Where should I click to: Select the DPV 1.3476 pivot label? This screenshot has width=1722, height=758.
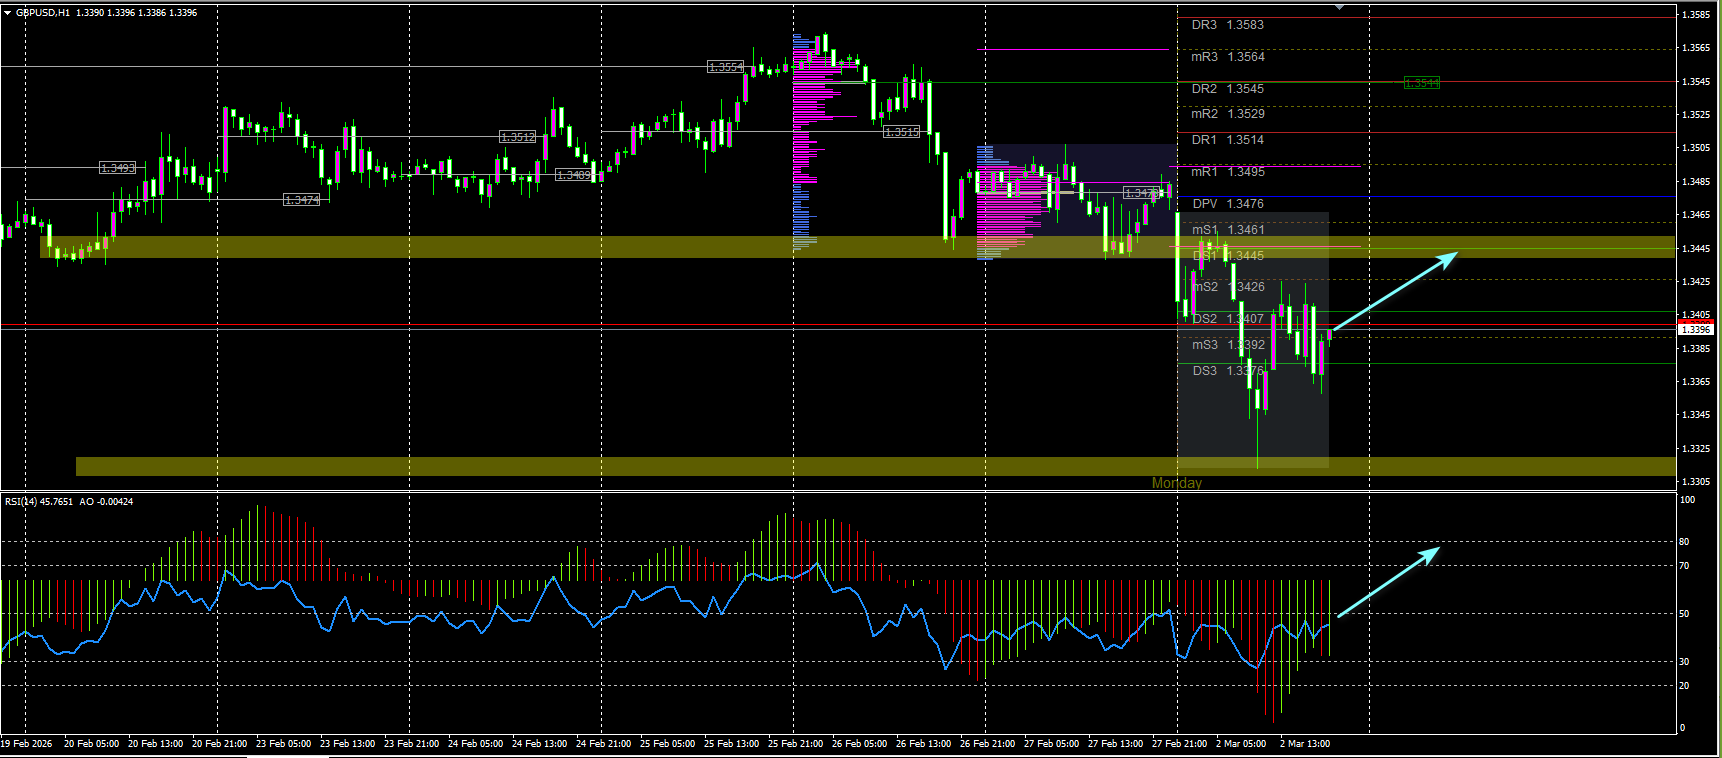pos(1228,204)
